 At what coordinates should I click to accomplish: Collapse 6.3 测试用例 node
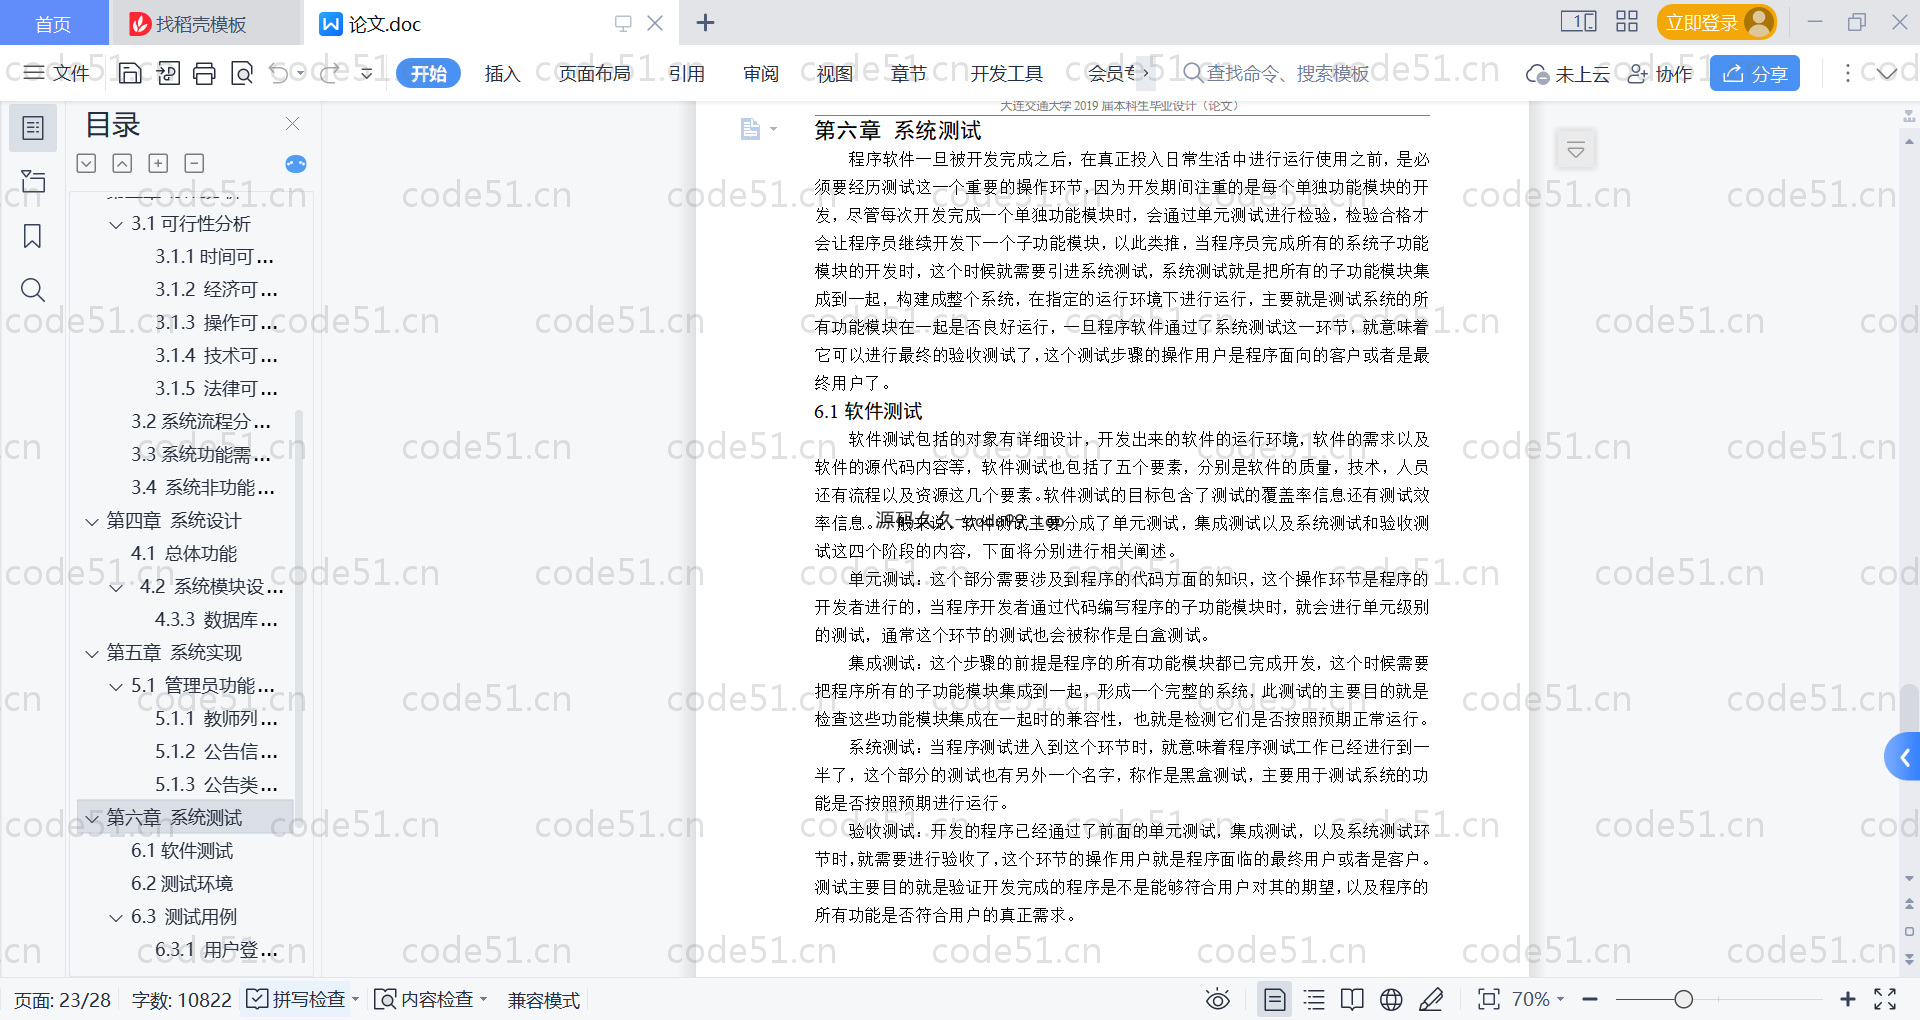click(x=116, y=918)
